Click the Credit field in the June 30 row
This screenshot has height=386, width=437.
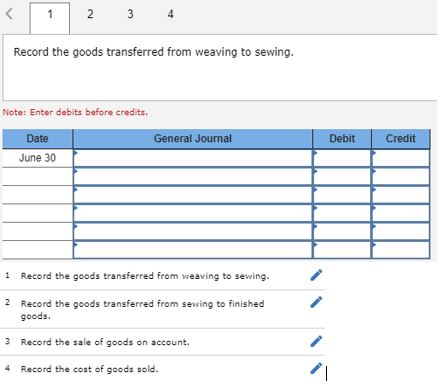click(x=401, y=158)
